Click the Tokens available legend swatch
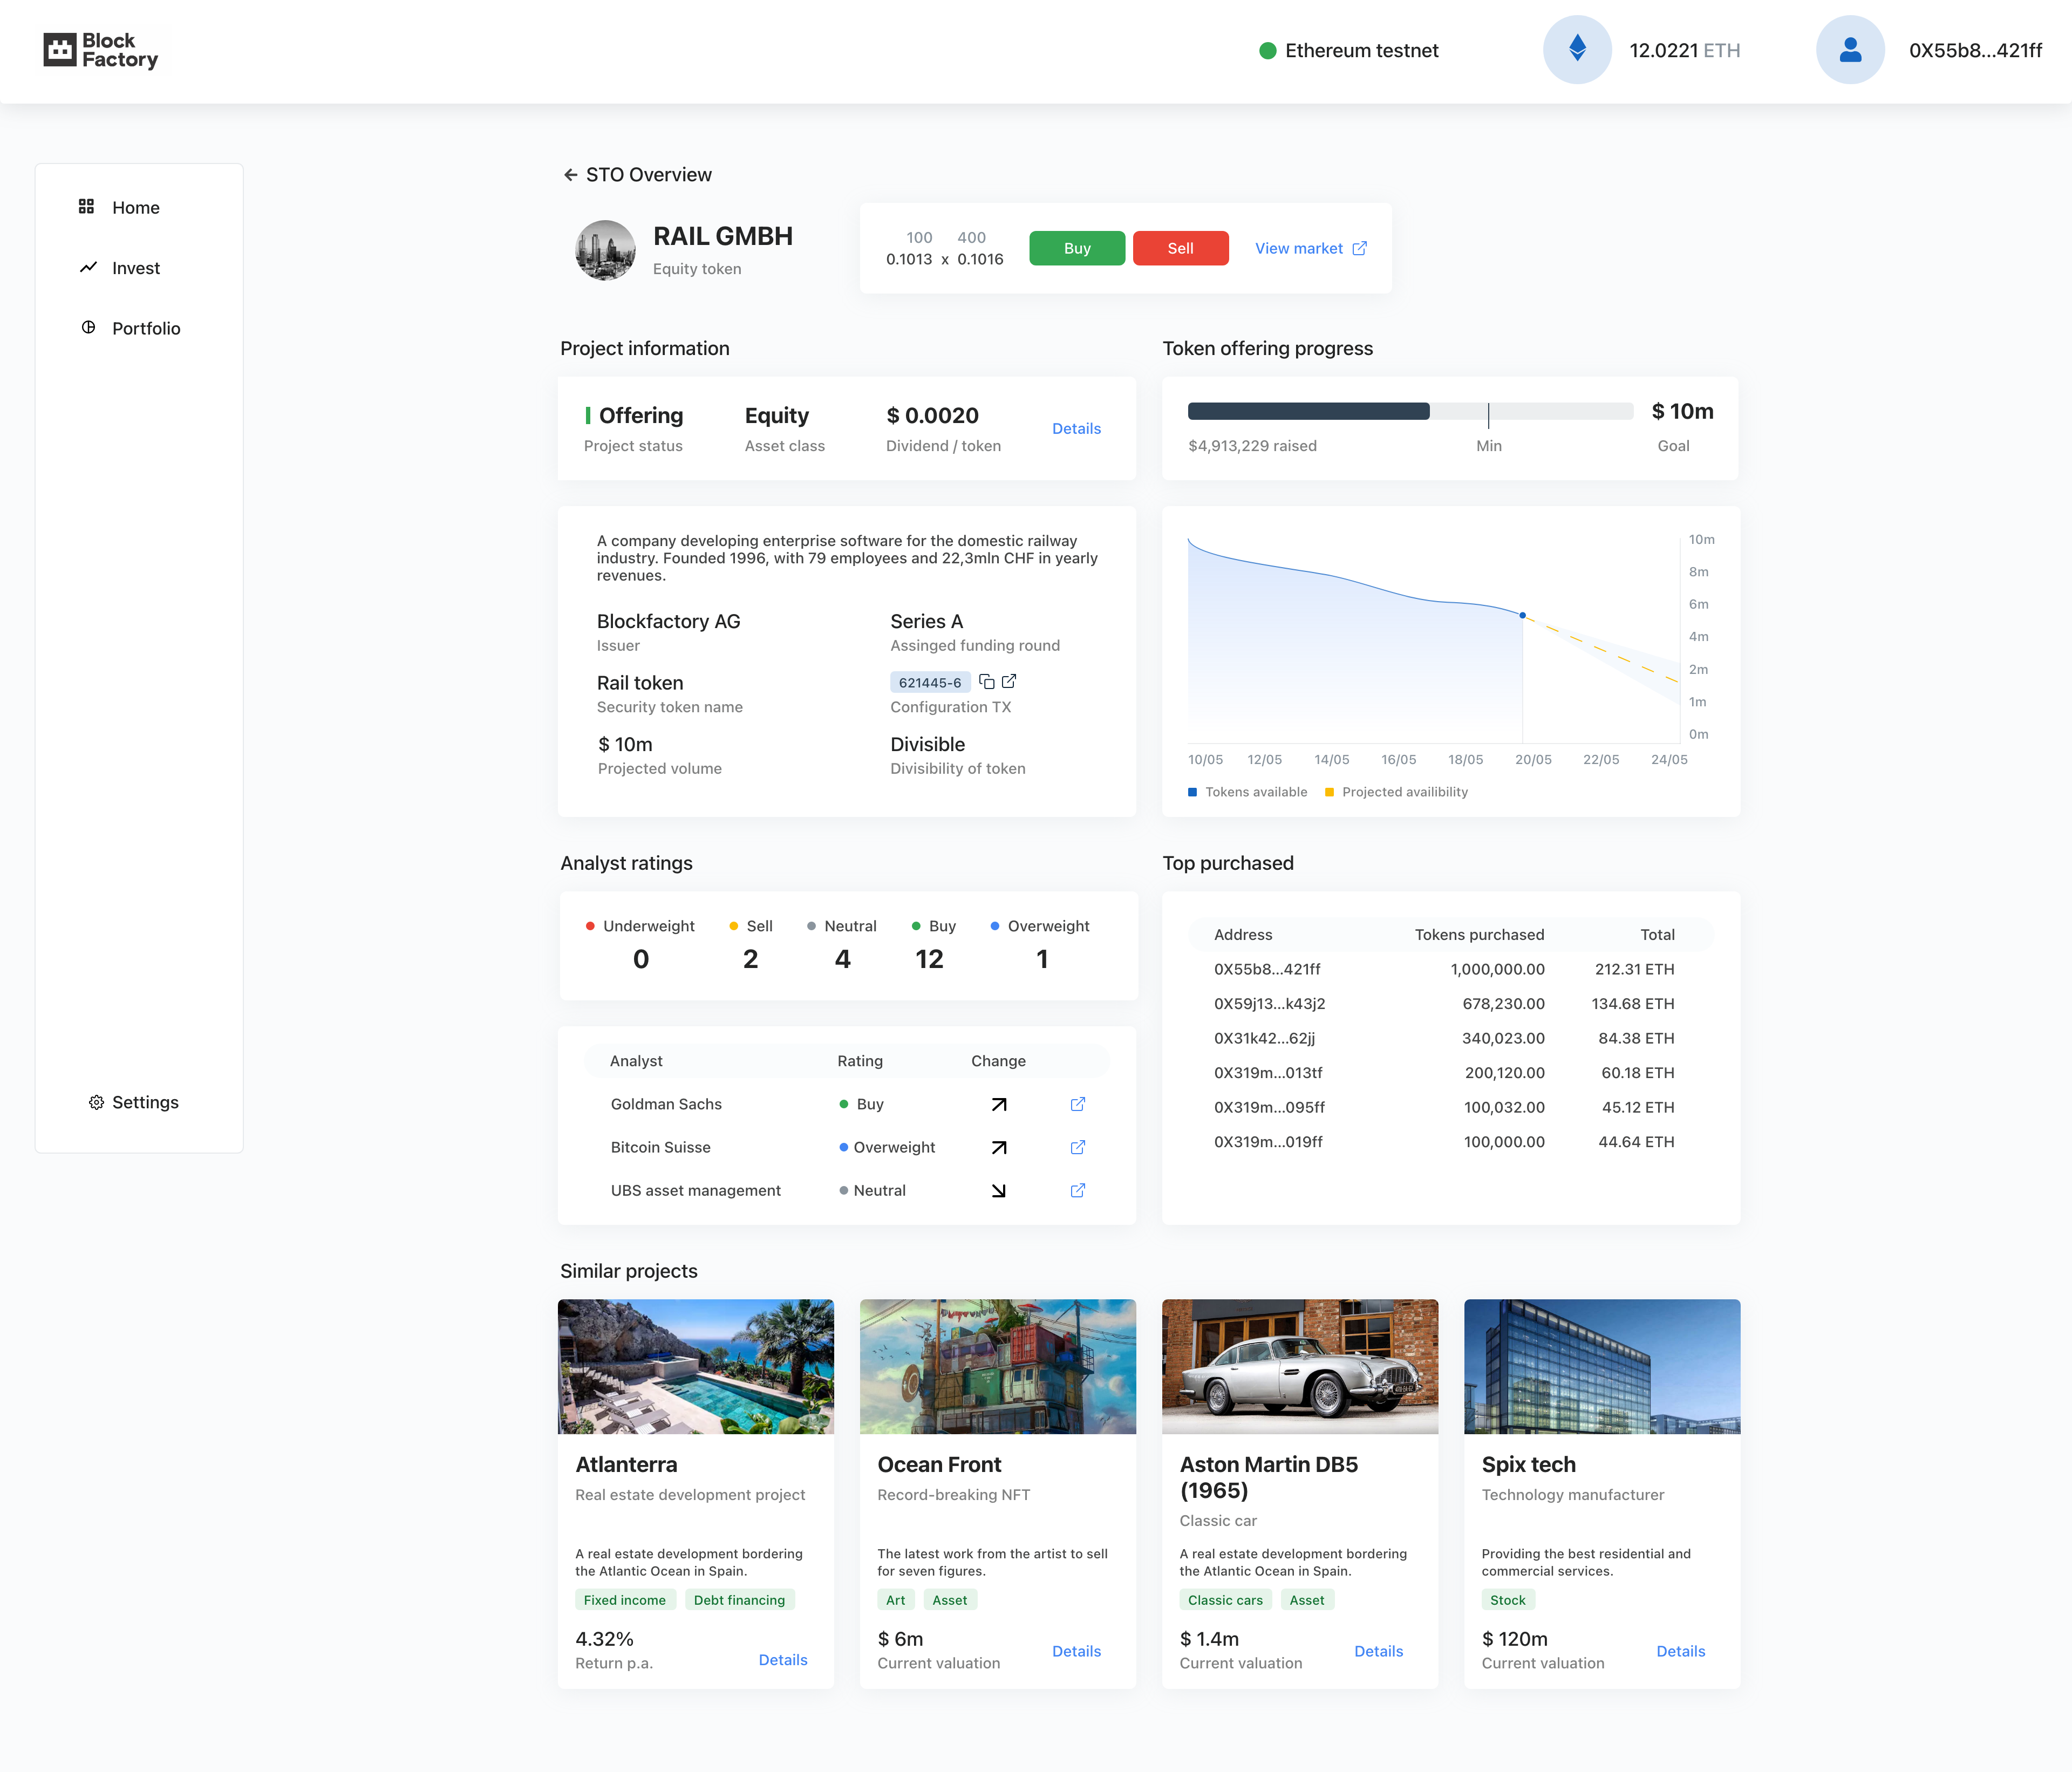The width and height of the screenshot is (2072, 1772). click(x=1192, y=792)
